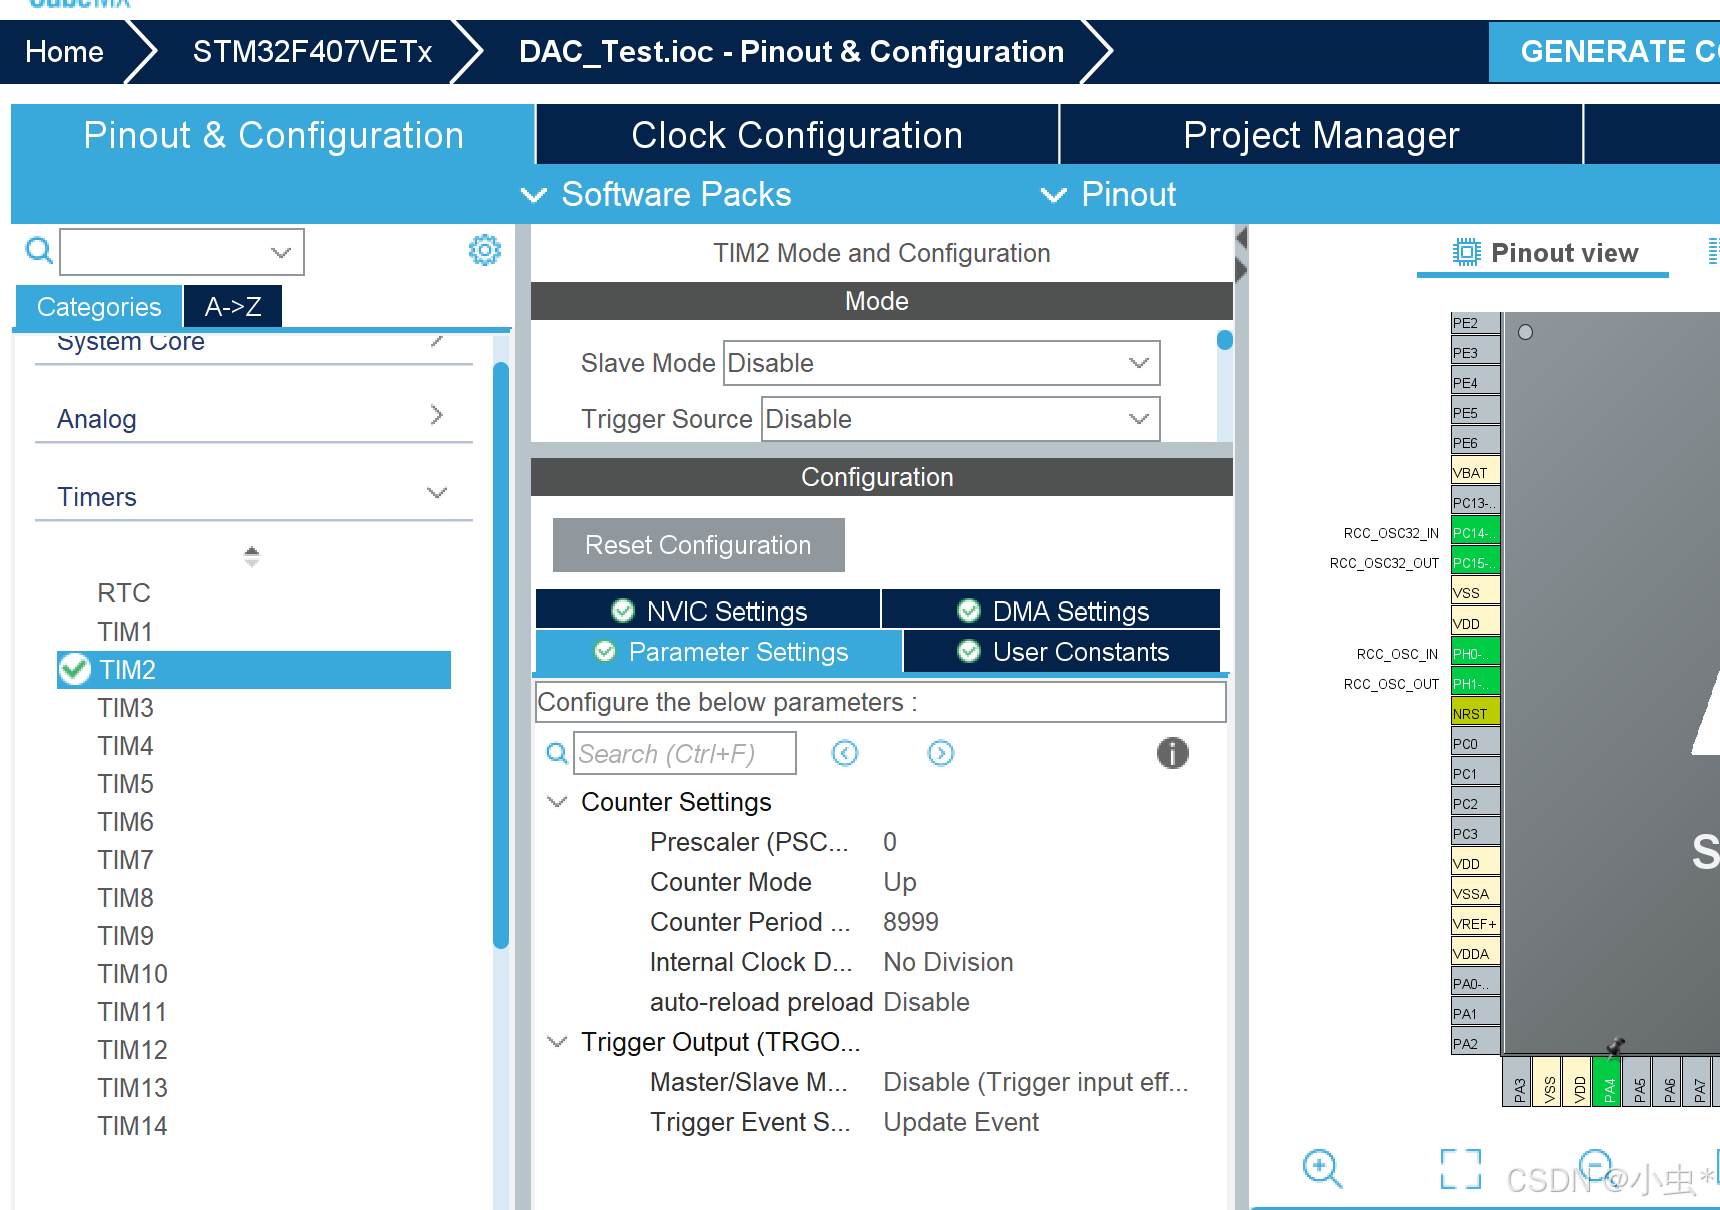Click the Search (Ctrl+F) parameter field
Screen dimensions: 1720x1210
tap(685, 753)
